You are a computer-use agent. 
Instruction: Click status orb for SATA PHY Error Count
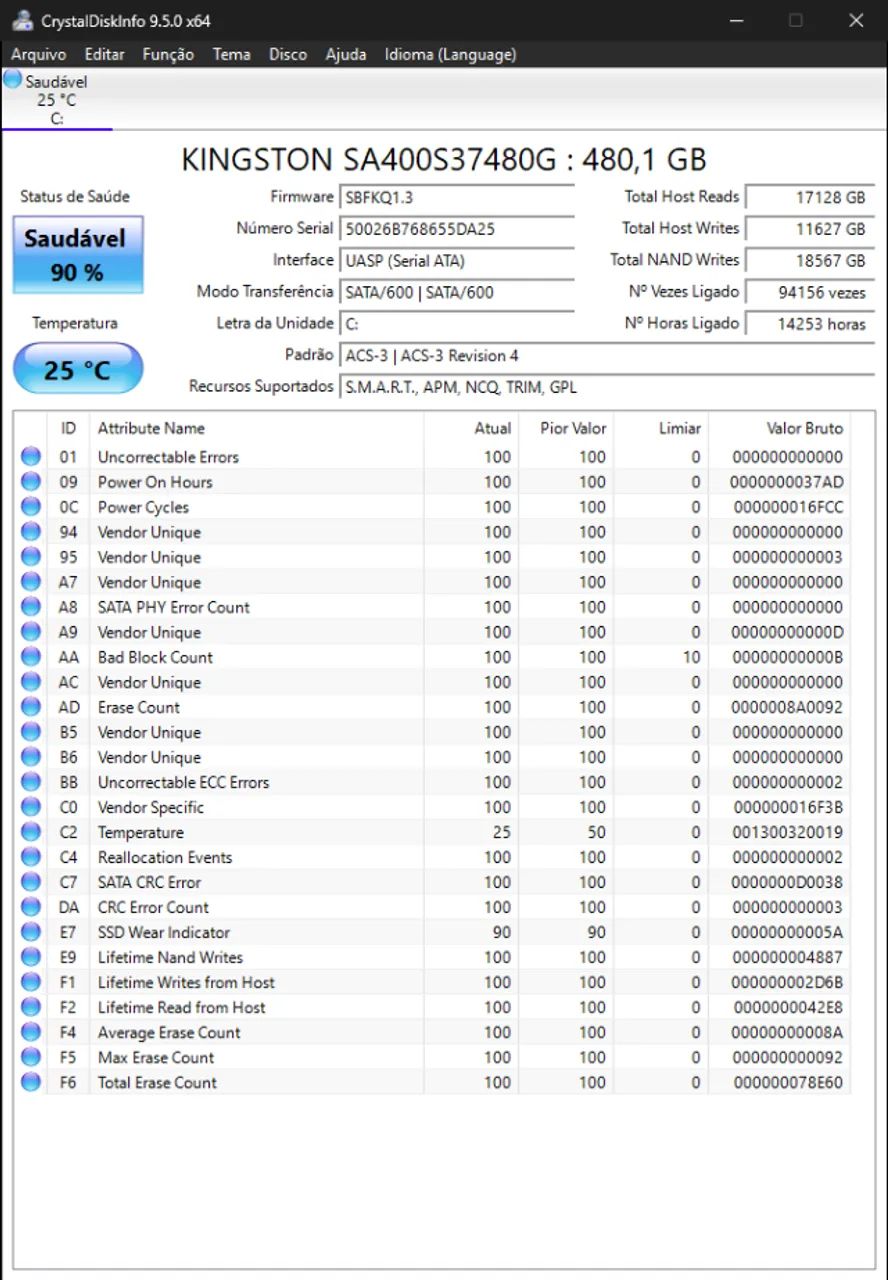(x=31, y=607)
